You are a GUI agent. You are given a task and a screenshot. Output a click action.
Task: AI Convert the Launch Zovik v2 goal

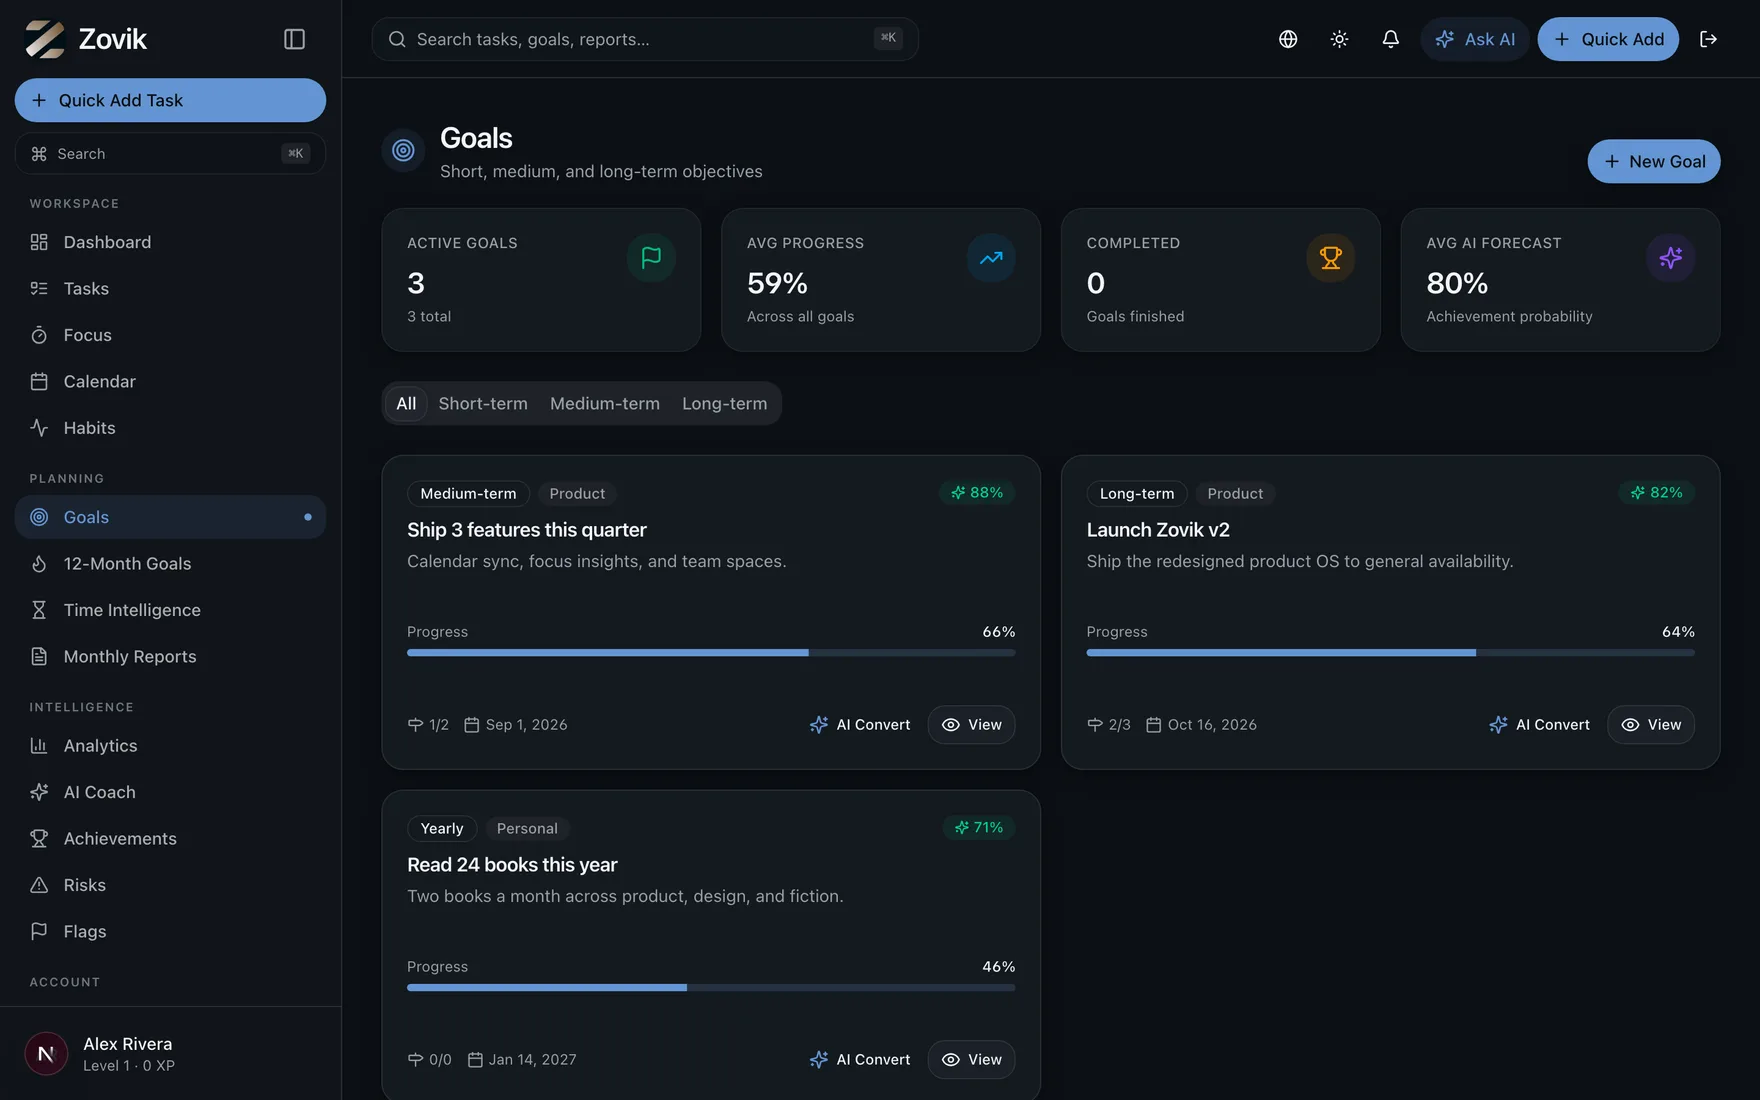point(1539,725)
